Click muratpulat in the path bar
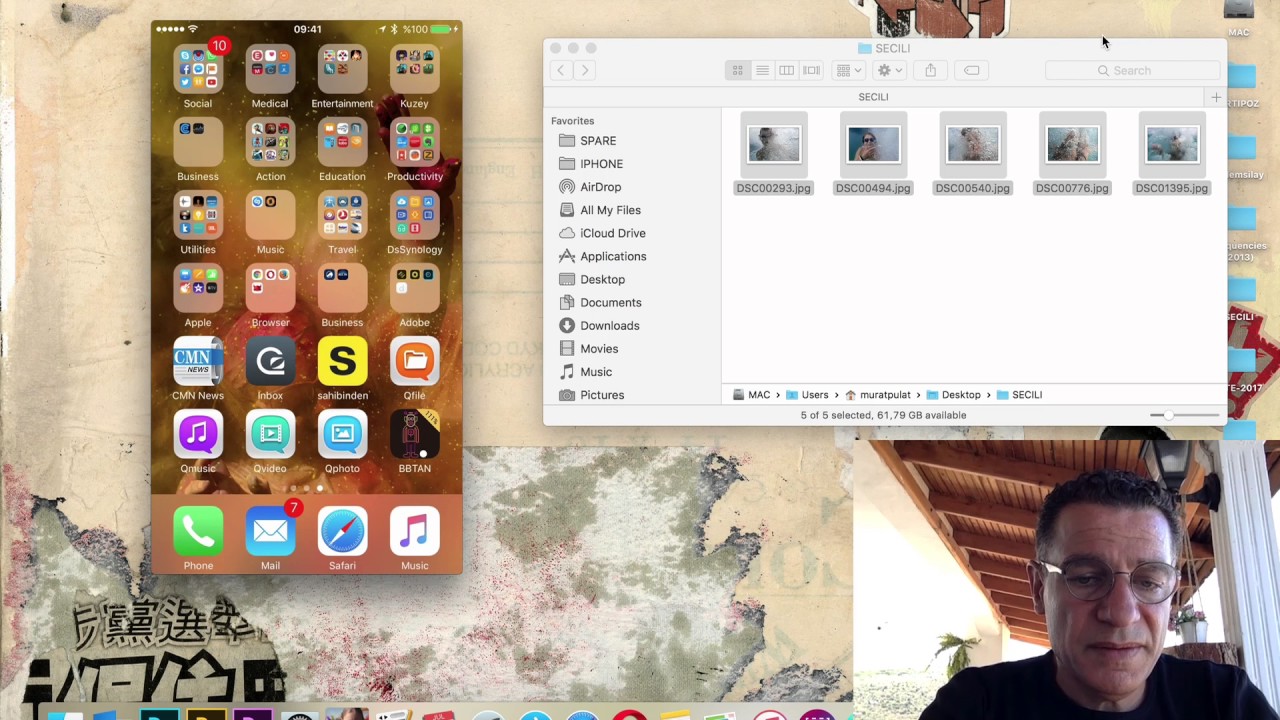 pyautogui.click(x=878, y=395)
